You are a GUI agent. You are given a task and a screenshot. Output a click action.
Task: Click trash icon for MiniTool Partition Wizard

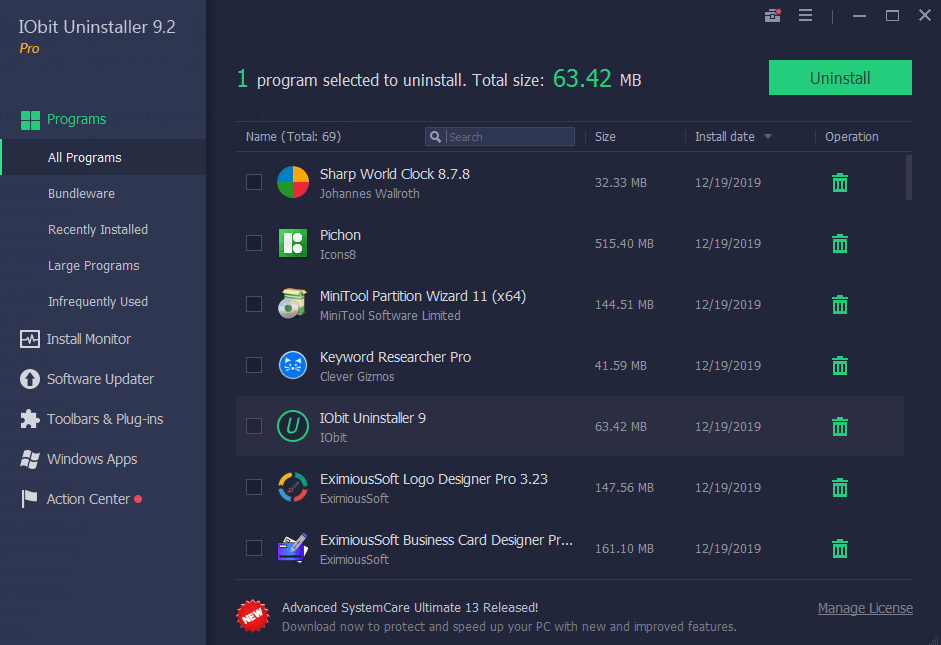point(840,304)
